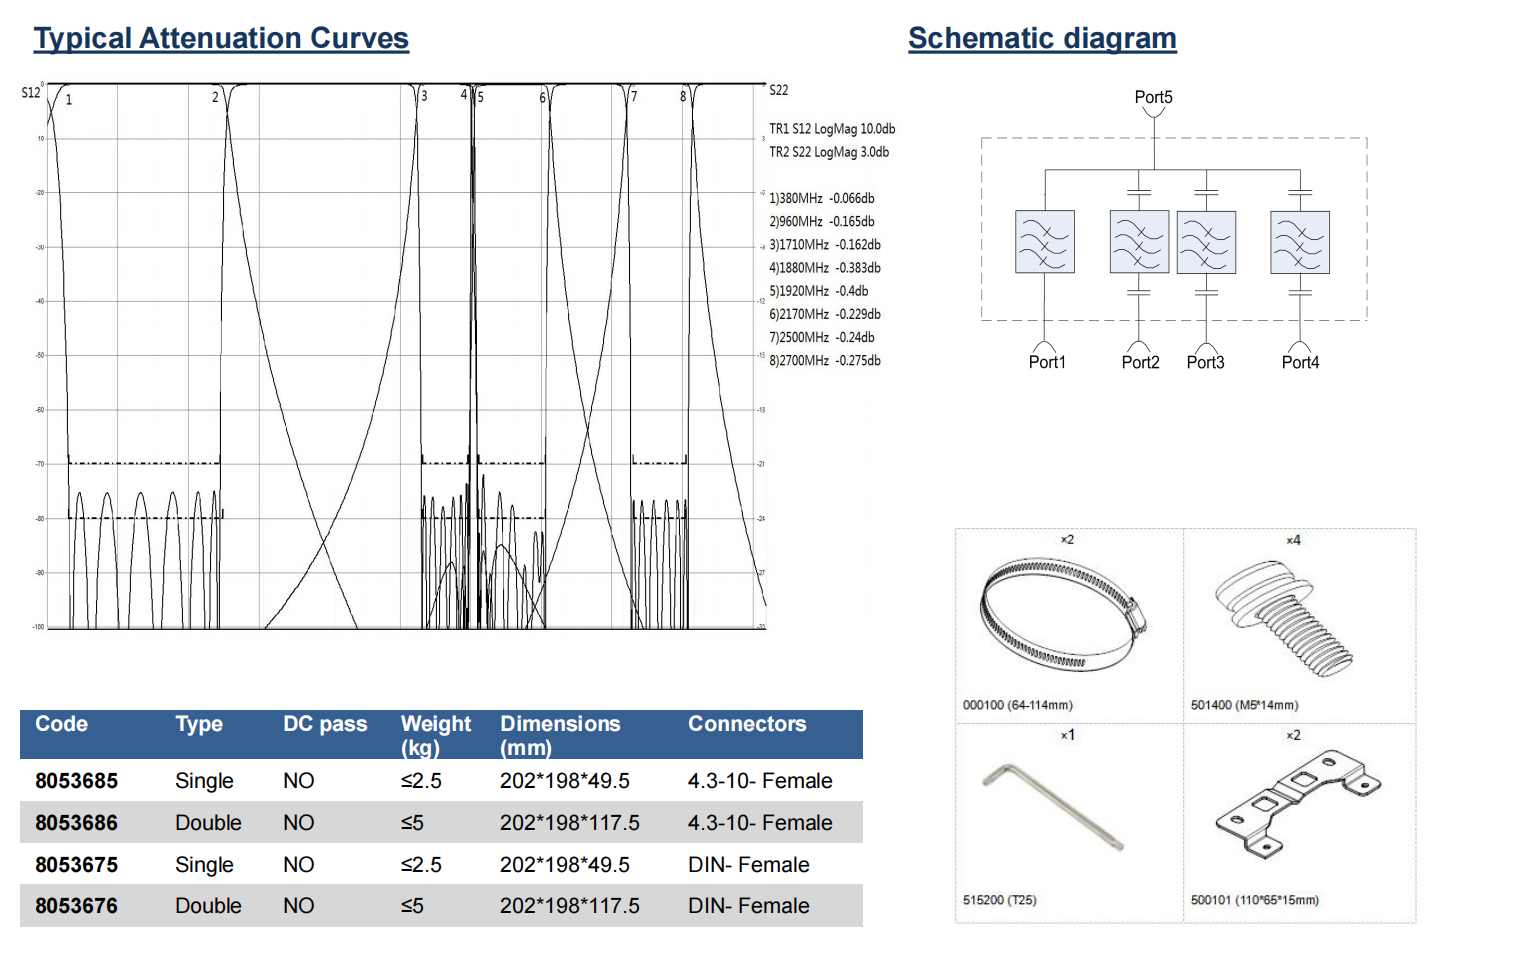Click the M5*14mm screw image

[1287, 617]
